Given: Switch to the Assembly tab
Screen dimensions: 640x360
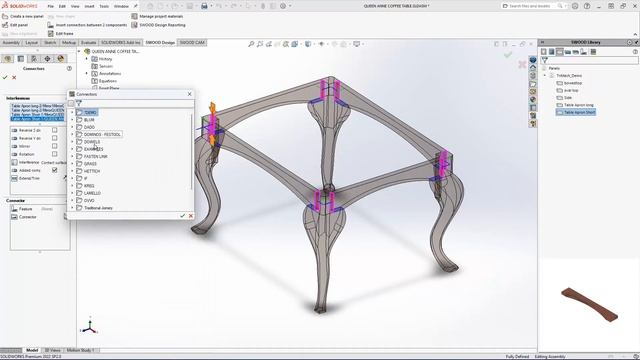Looking at the screenshot, I should pos(11,42).
